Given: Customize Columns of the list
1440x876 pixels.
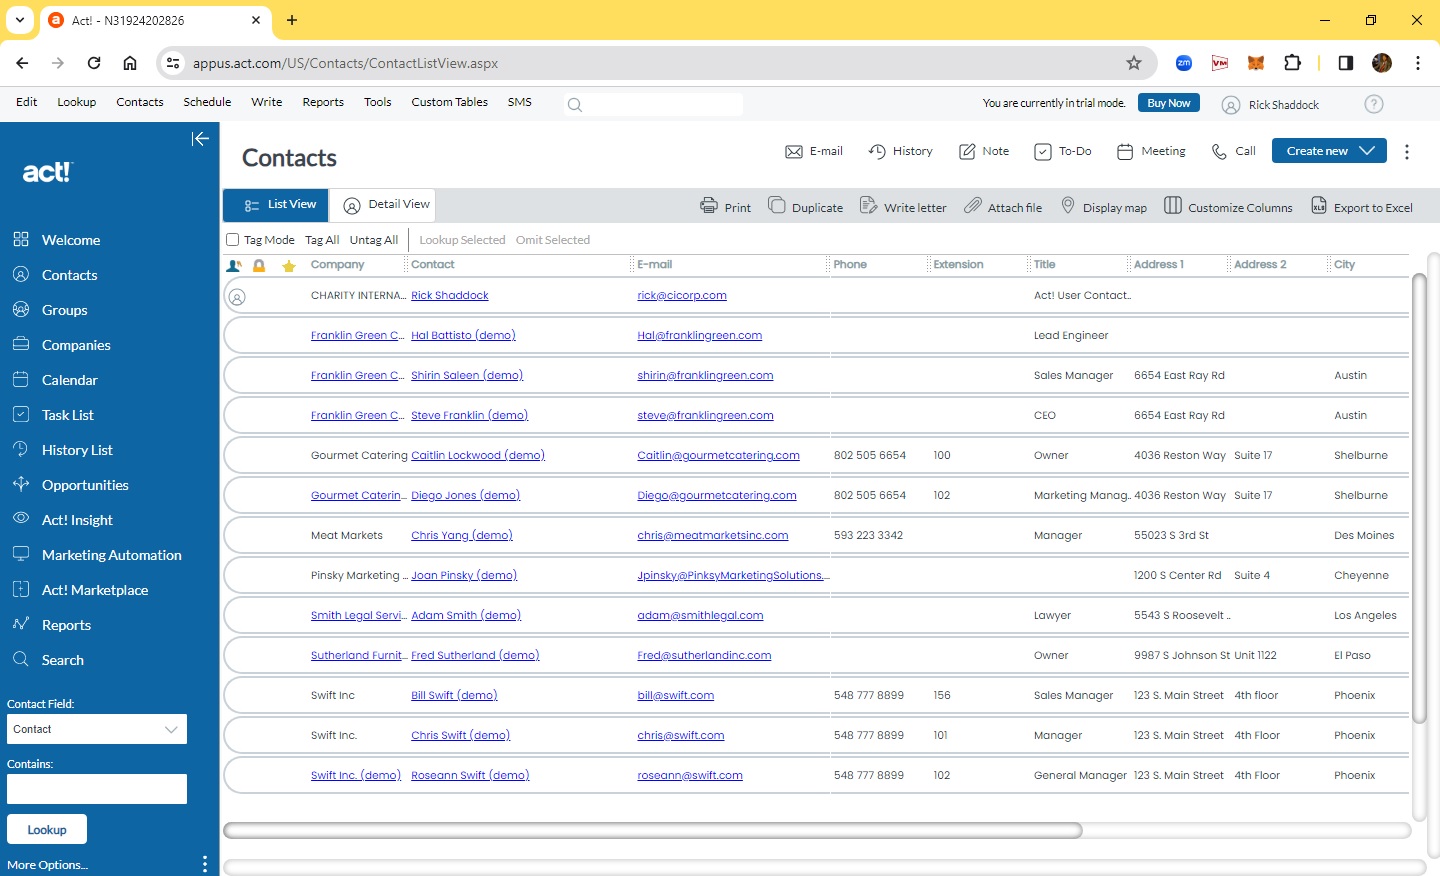Looking at the screenshot, I should 1228,206.
